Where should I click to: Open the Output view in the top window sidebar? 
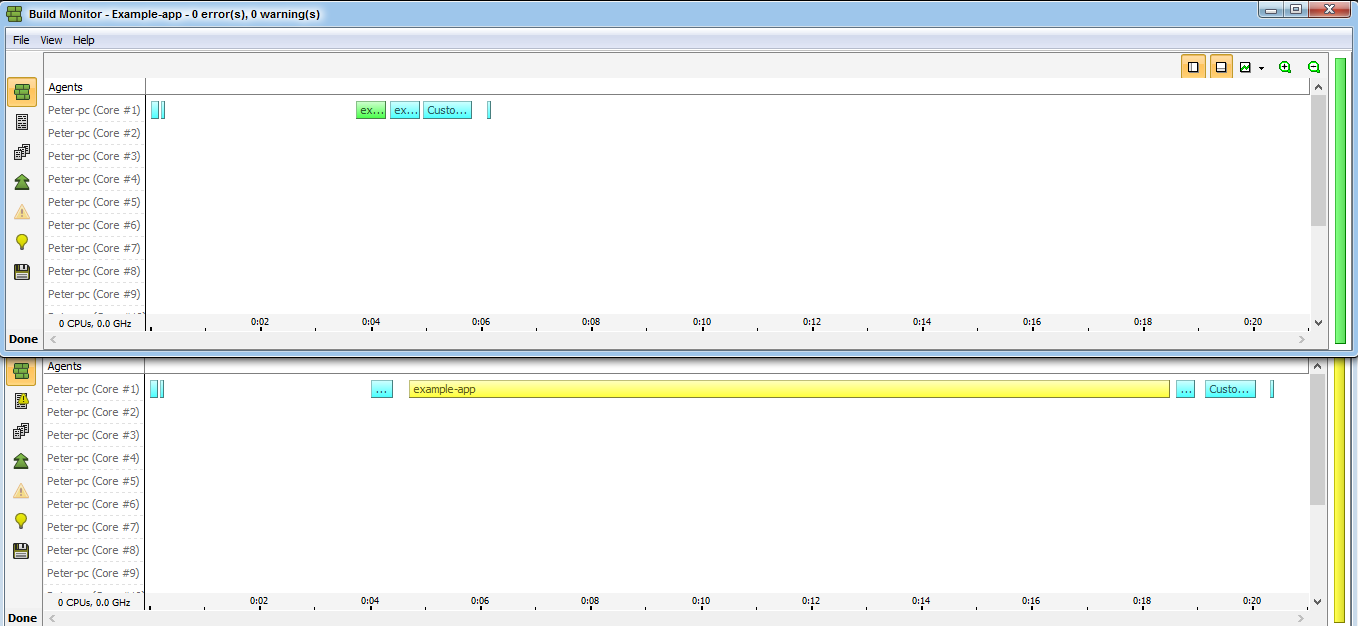[22, 122]
